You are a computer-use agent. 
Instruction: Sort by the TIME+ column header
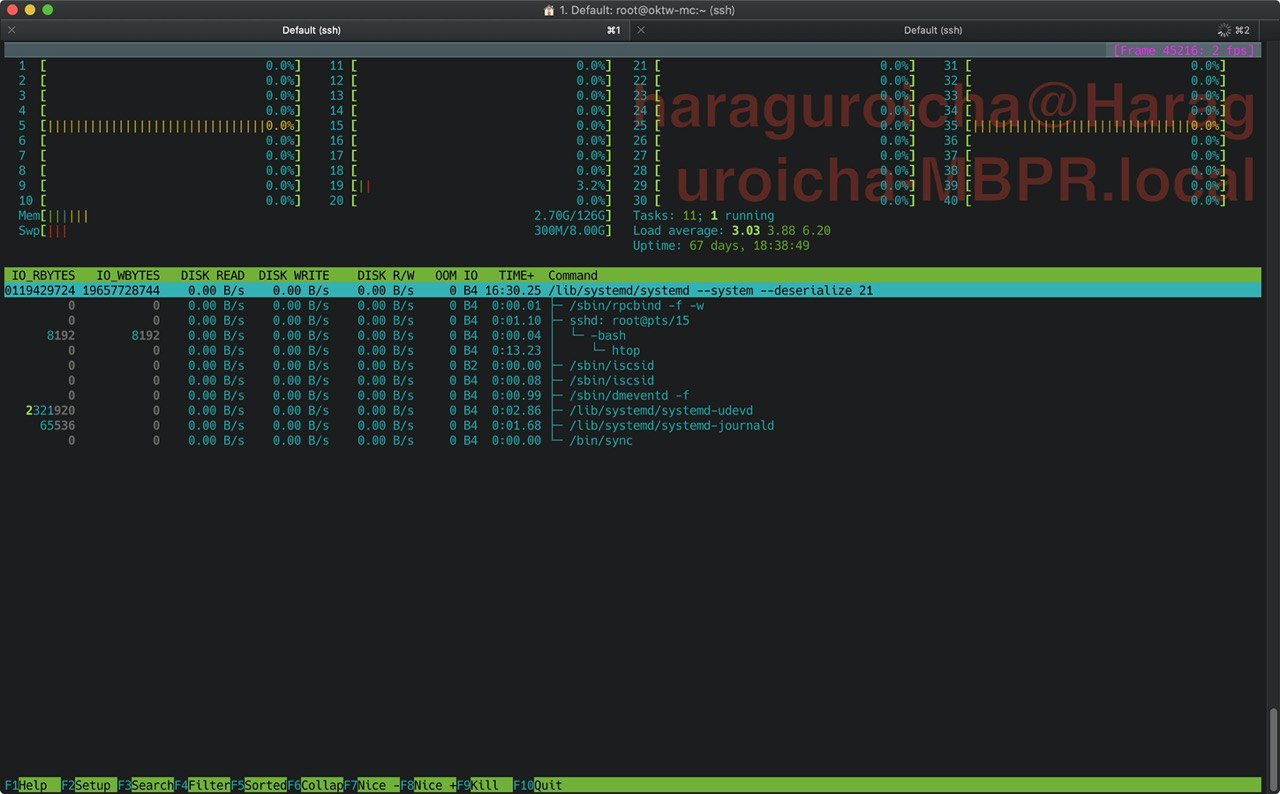(516, 275)
